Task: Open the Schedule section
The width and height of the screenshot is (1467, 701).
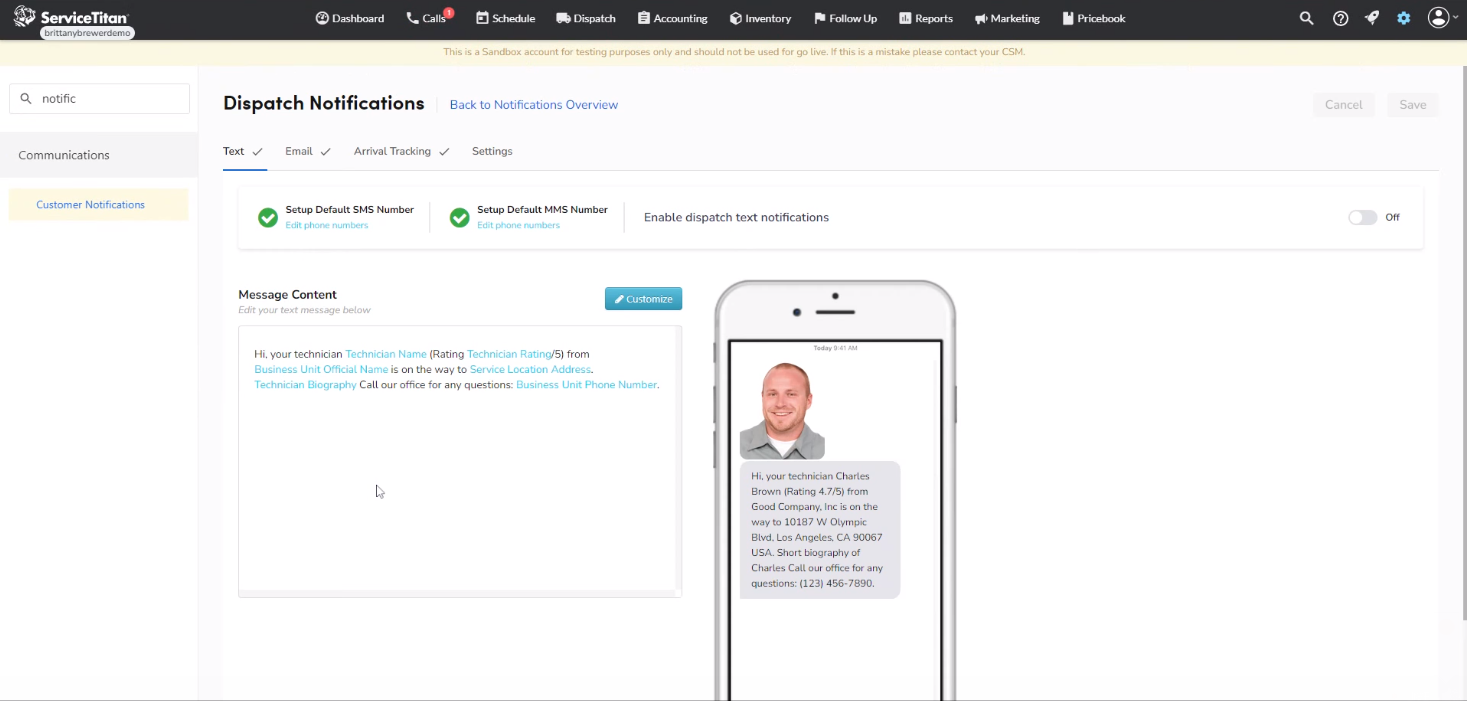Action: [505, 18]
